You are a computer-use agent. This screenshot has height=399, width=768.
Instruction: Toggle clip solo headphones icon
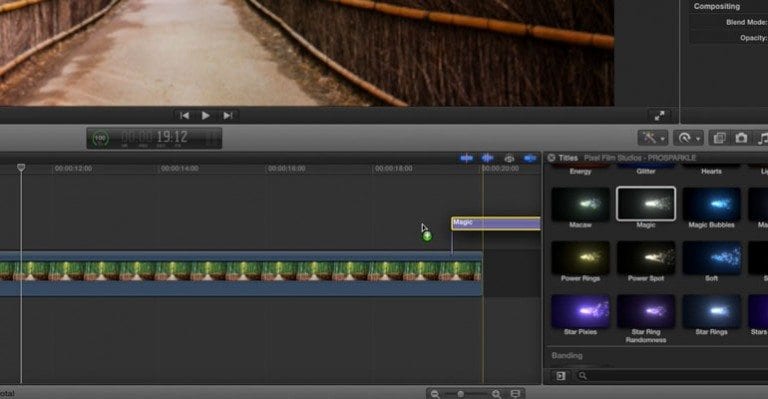click(x=509, y=158)
